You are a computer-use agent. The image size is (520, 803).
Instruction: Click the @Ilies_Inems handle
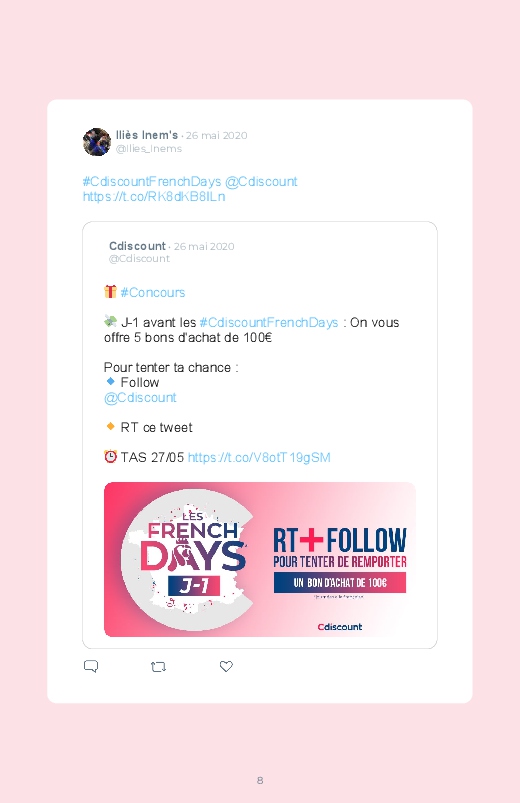149,149
